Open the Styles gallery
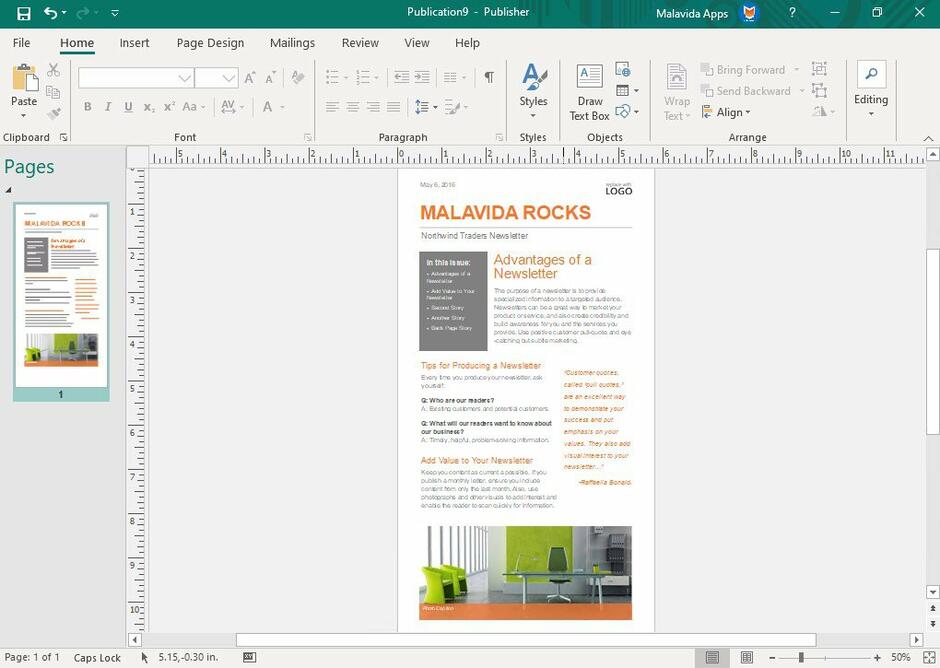 coord(534,89)
